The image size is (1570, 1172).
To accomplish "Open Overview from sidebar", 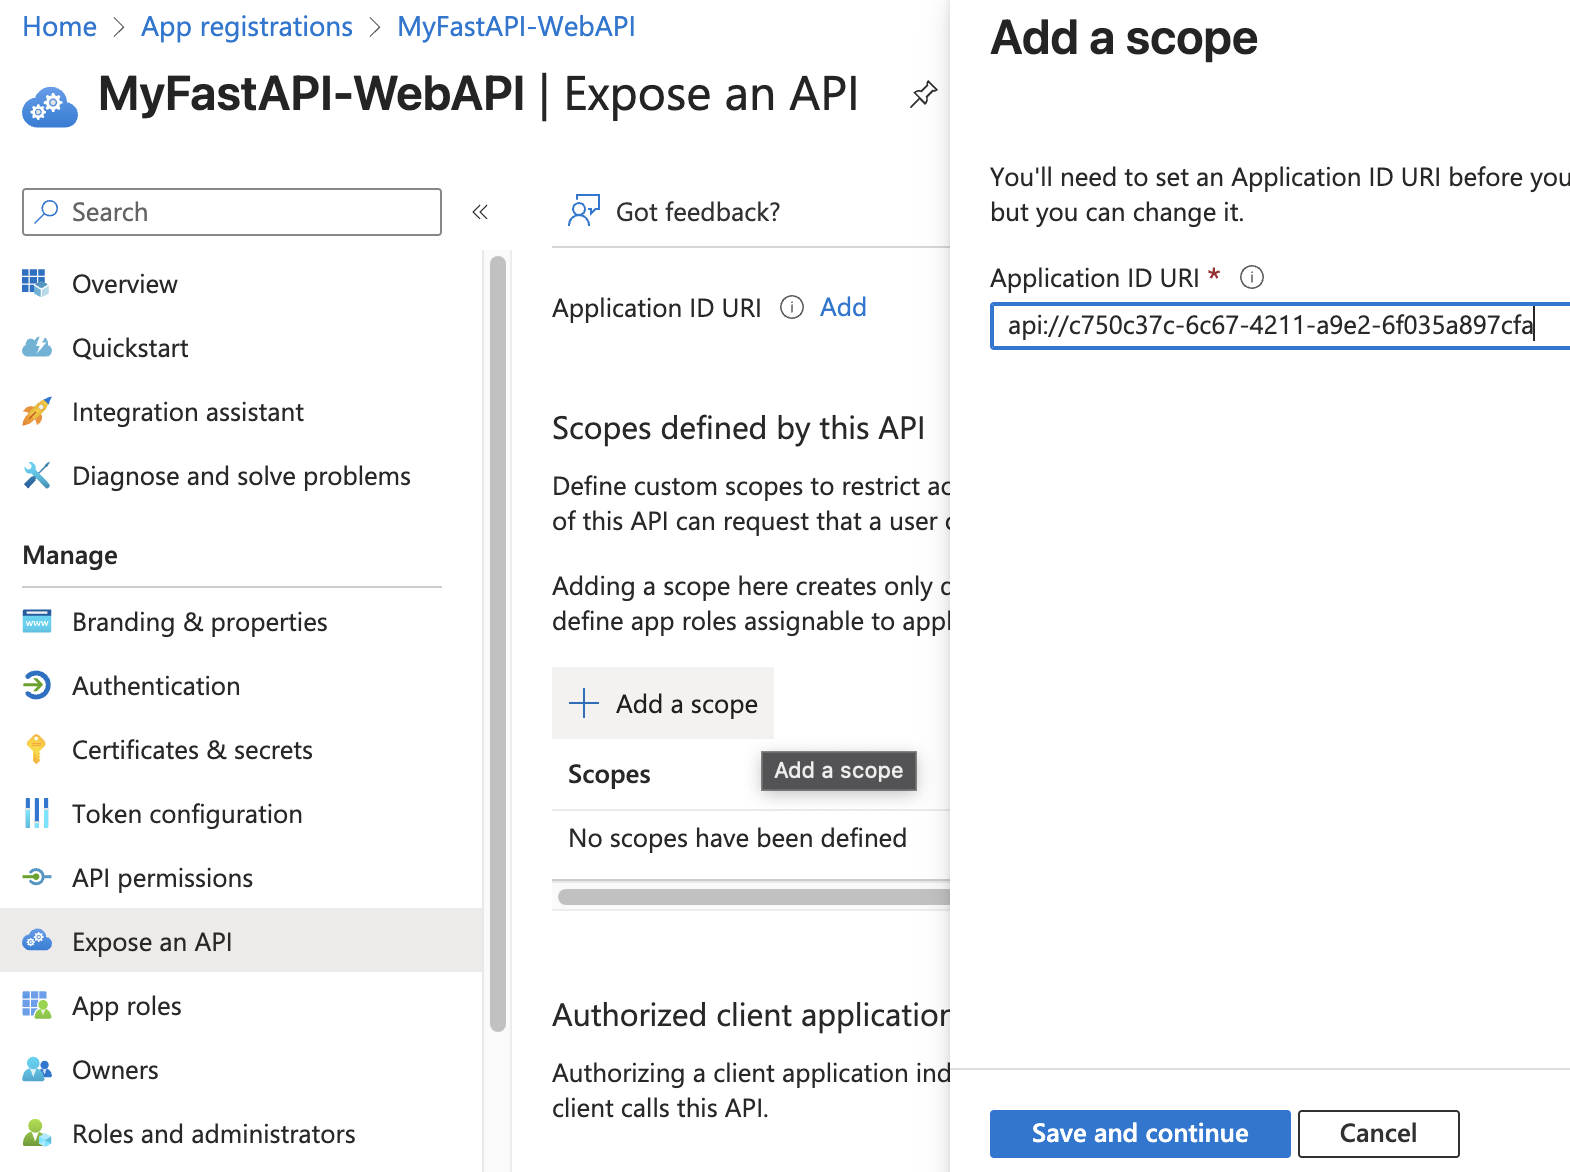I will coord(124,284).
